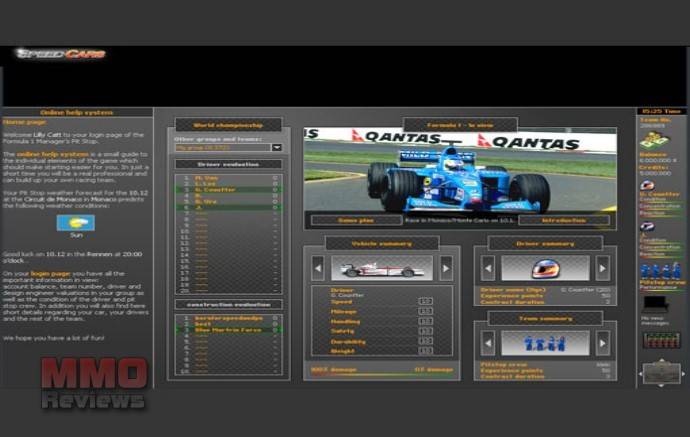Click the Handling info box in Vehicle summary
The width and height of the screenshot is (690, 437).
coord(425,321)
